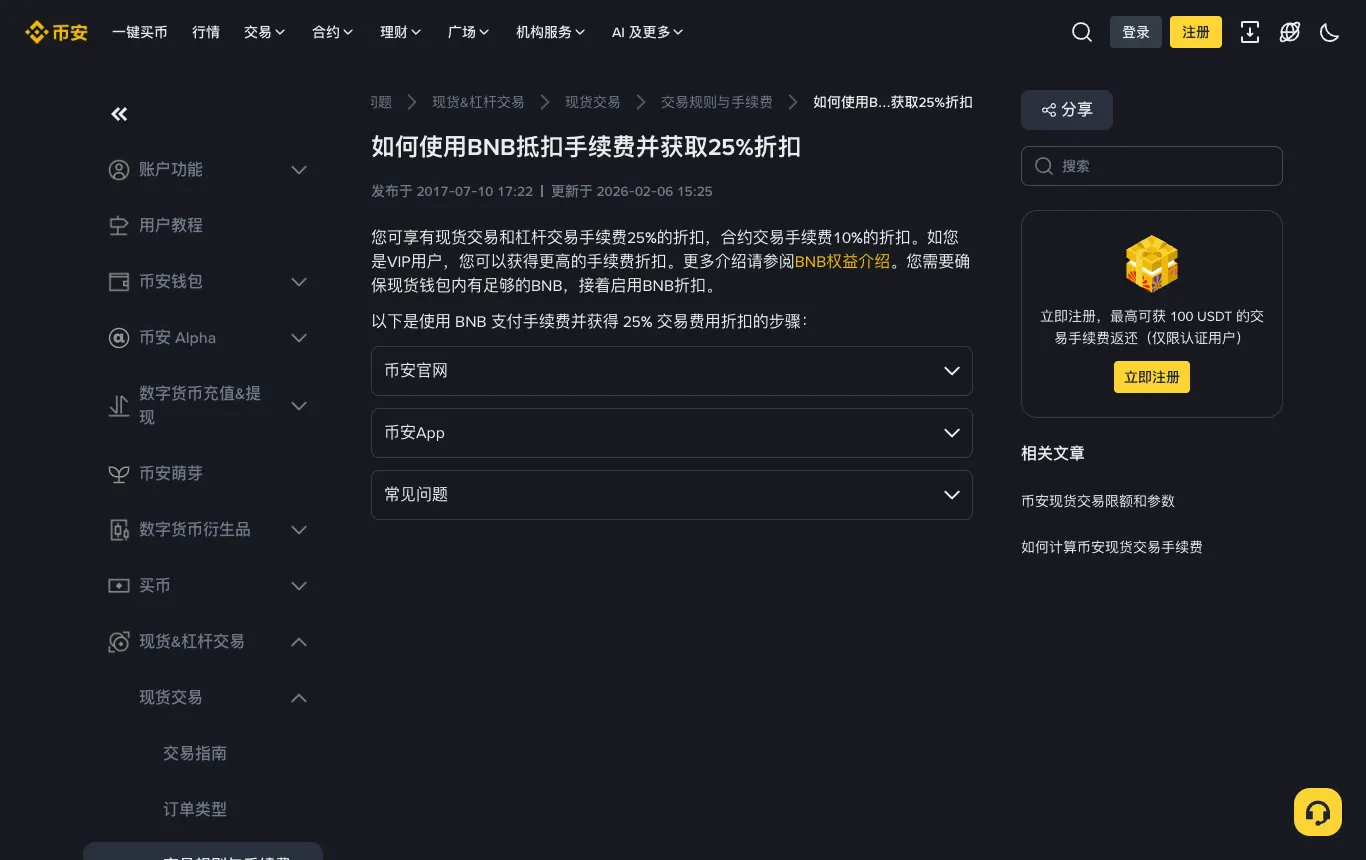Screen dimensions: 1366x860
Task: Click the 数字货币衍生品 derivatives icon
Action: (119, 530)
